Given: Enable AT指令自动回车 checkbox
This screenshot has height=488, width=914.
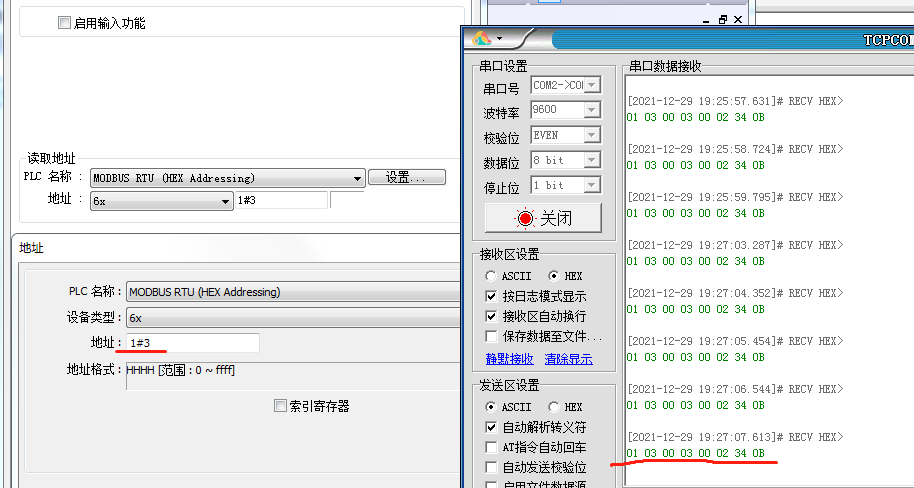Looking at the screenshot, I should [491, 447].
